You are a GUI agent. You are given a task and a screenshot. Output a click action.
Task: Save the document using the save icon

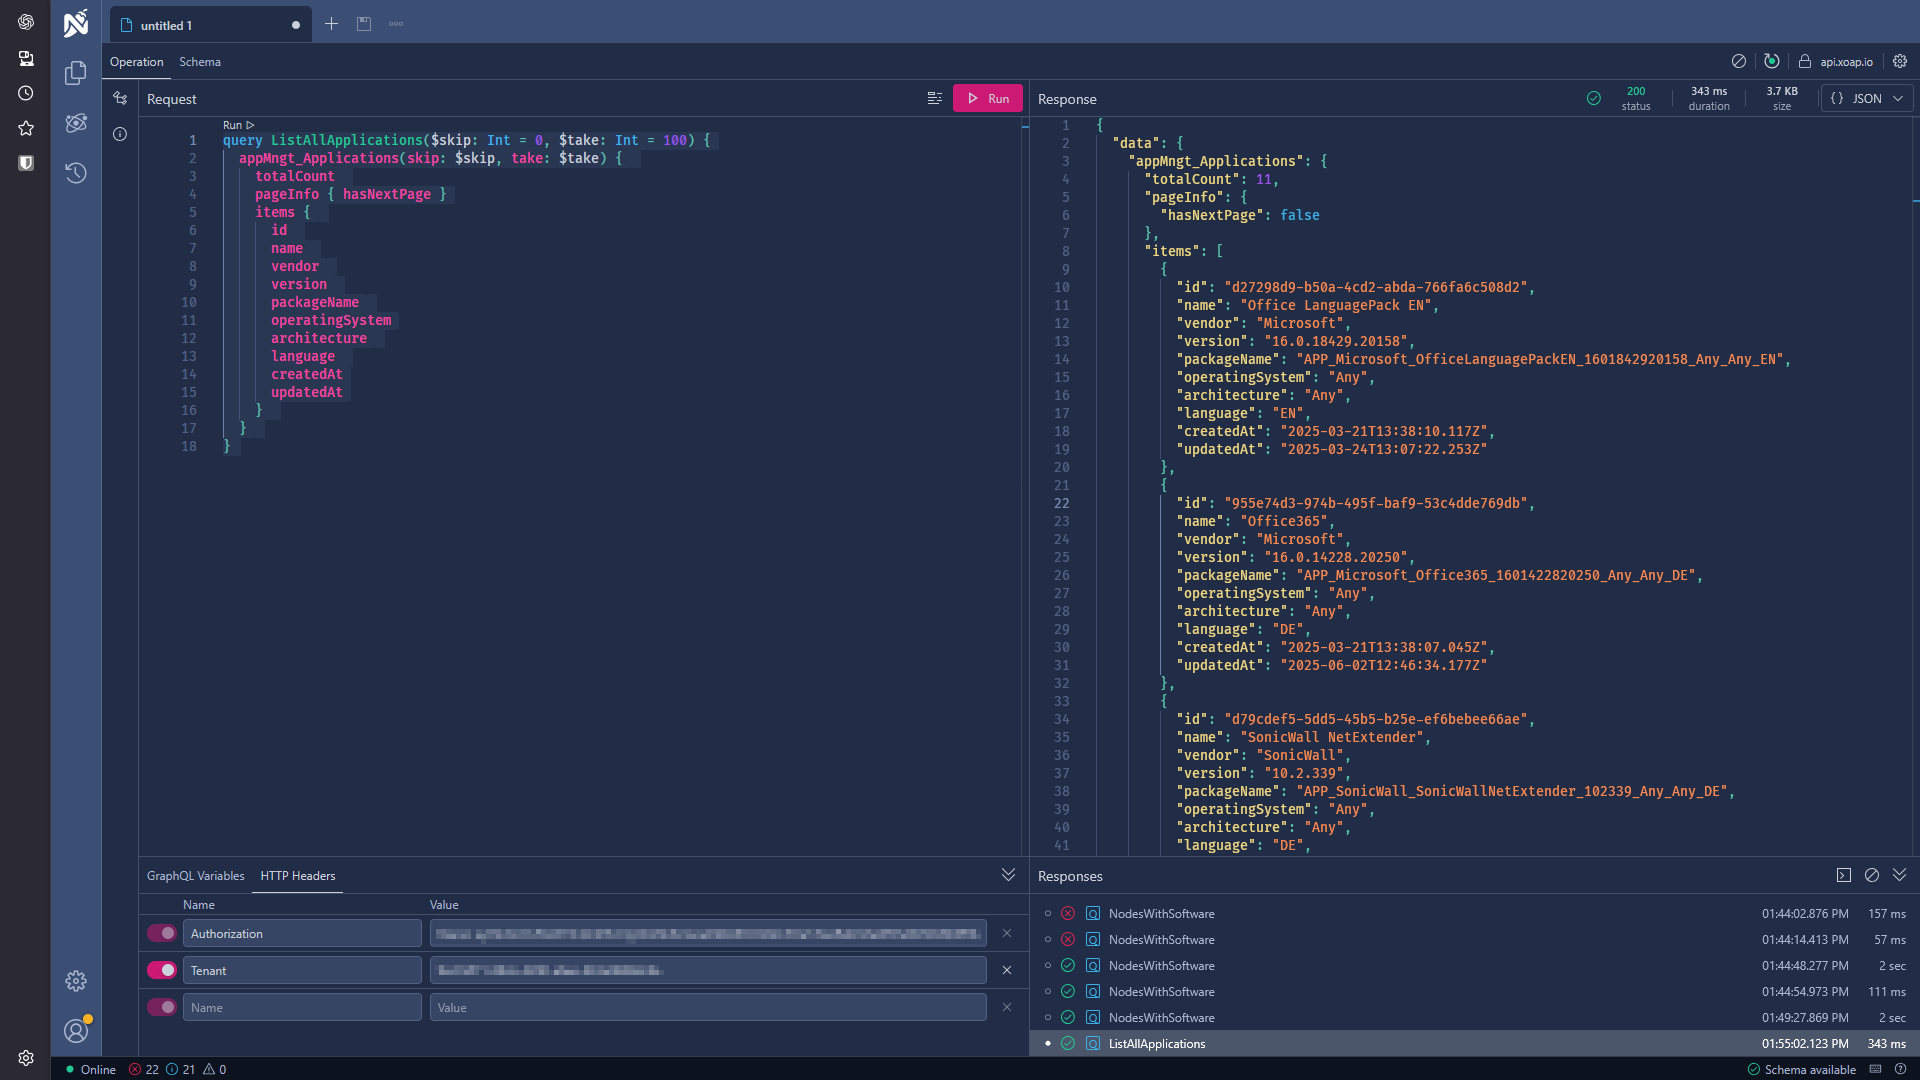click(x=364, y=23)
